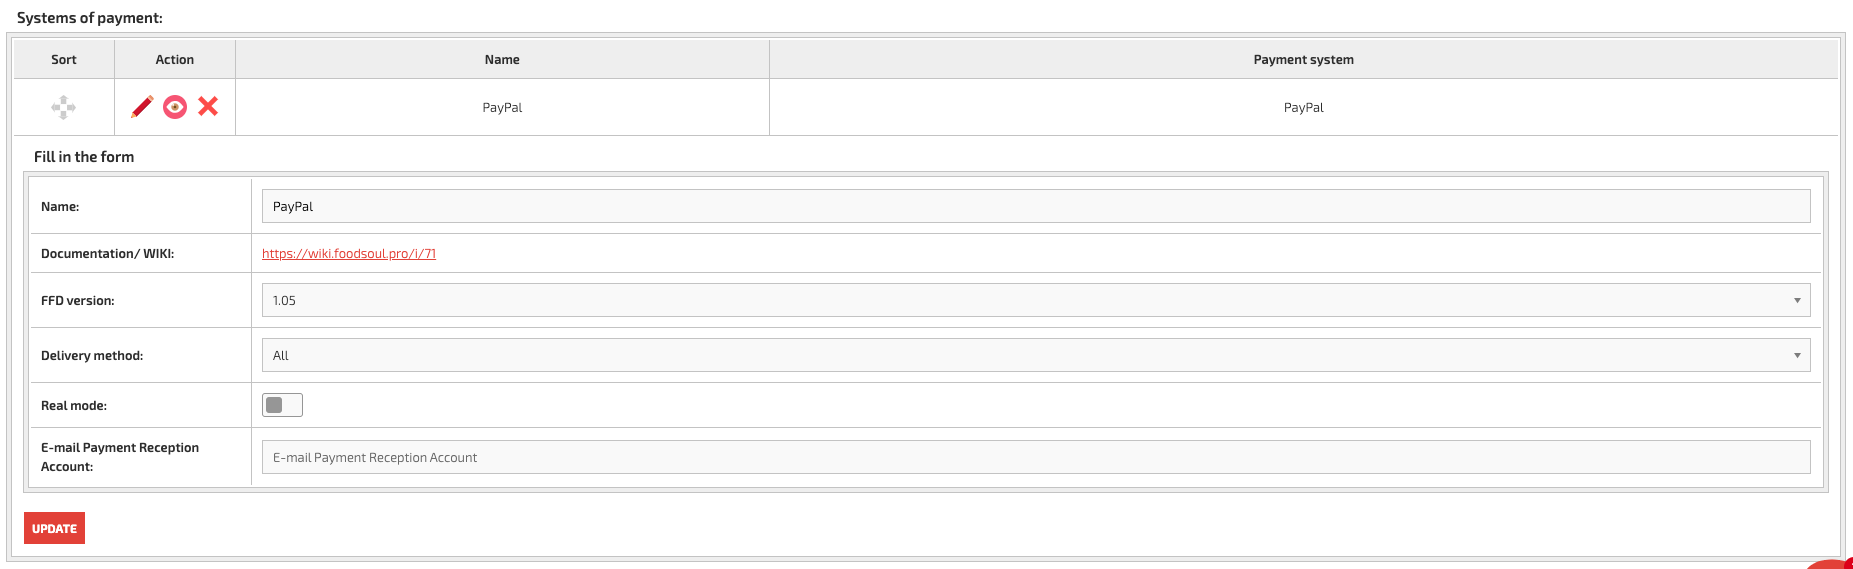Click the Name column header
1853x569 pixels.
point(502,59)
